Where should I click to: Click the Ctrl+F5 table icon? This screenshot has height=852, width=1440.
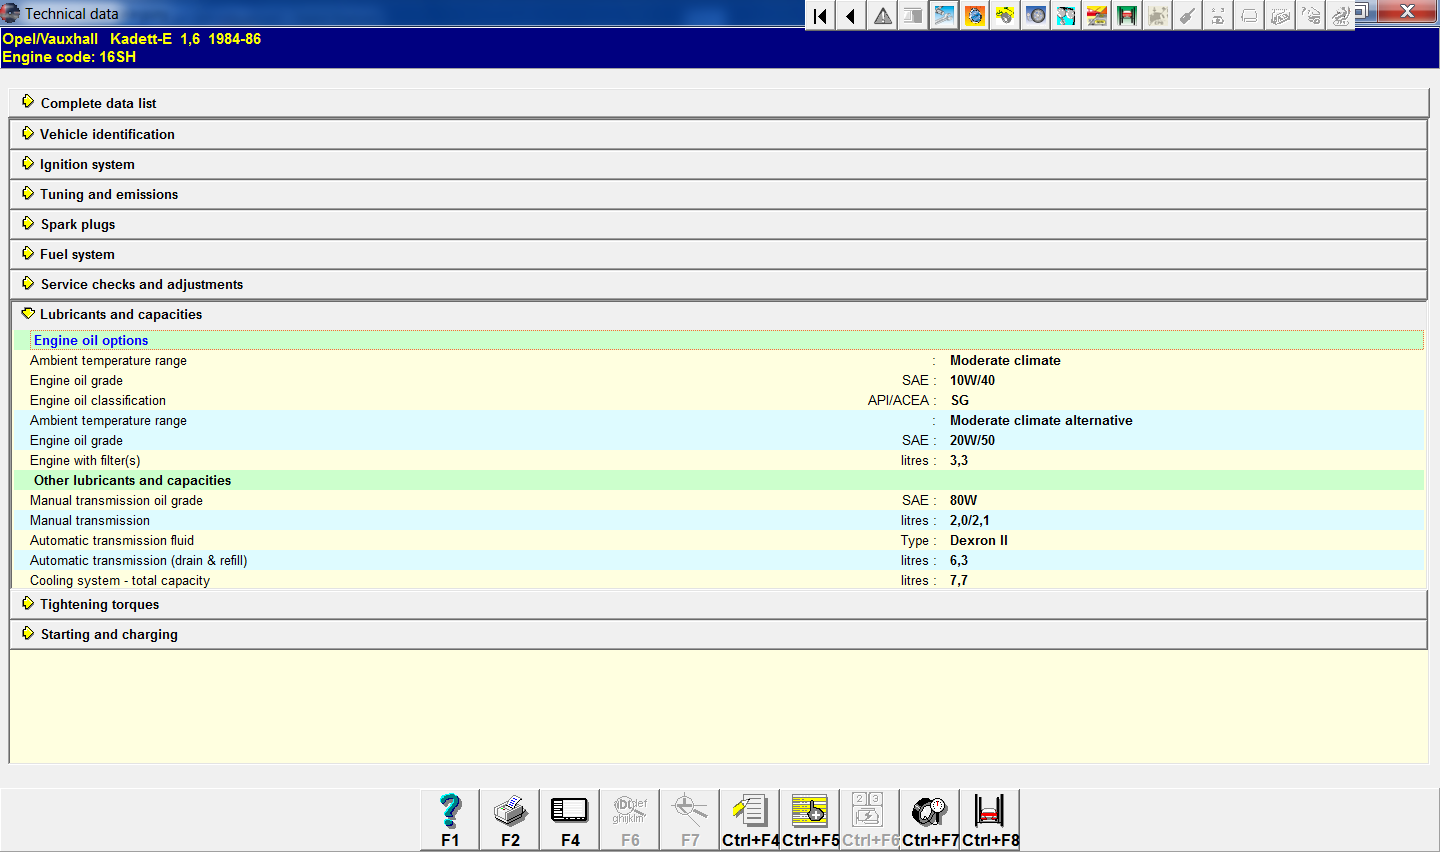(810, 819)
